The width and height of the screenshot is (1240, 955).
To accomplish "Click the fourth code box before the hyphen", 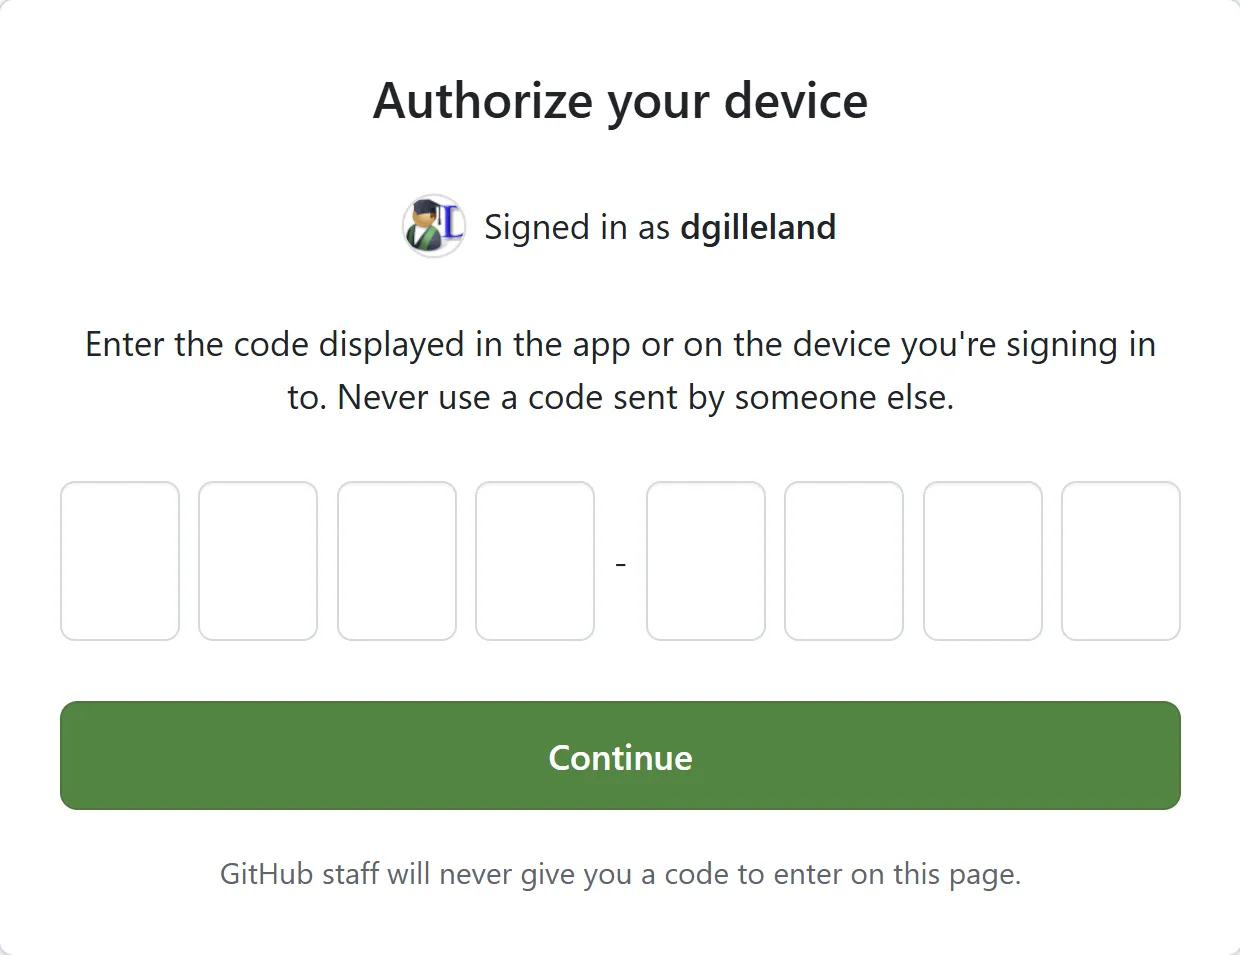I will [x=534, y=560].
